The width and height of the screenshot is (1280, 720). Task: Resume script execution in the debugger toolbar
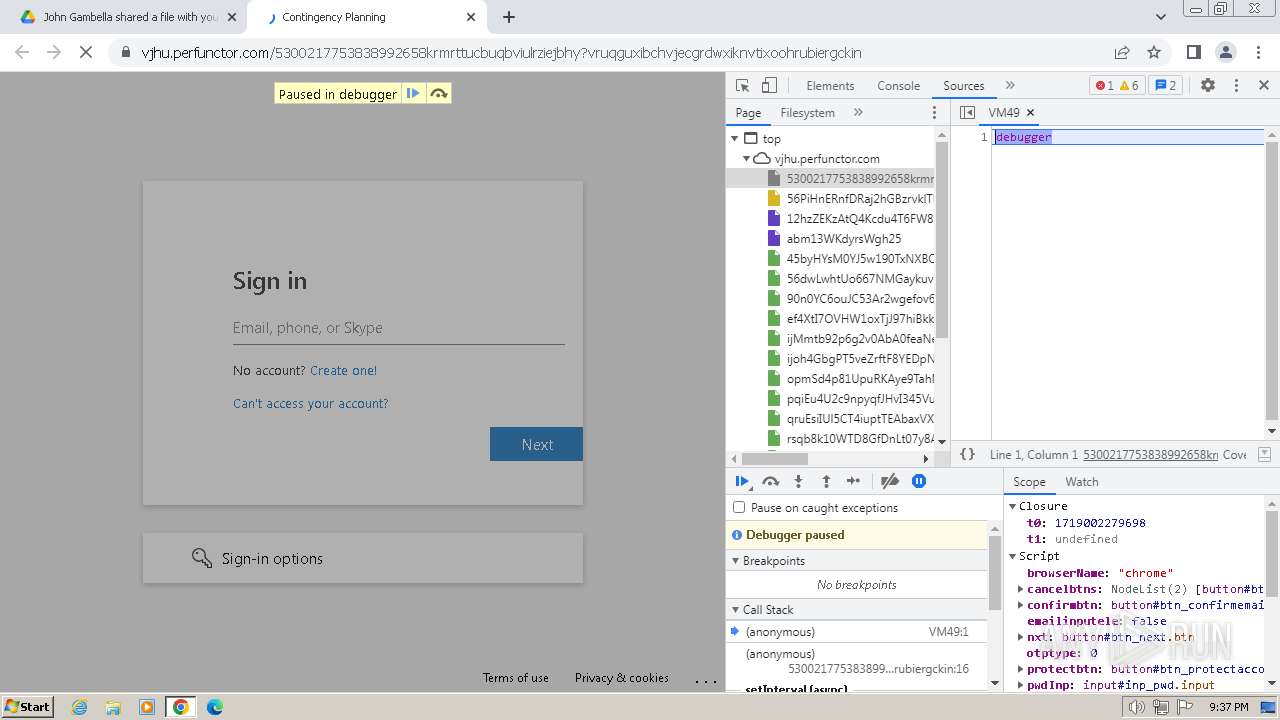point(742,481)
